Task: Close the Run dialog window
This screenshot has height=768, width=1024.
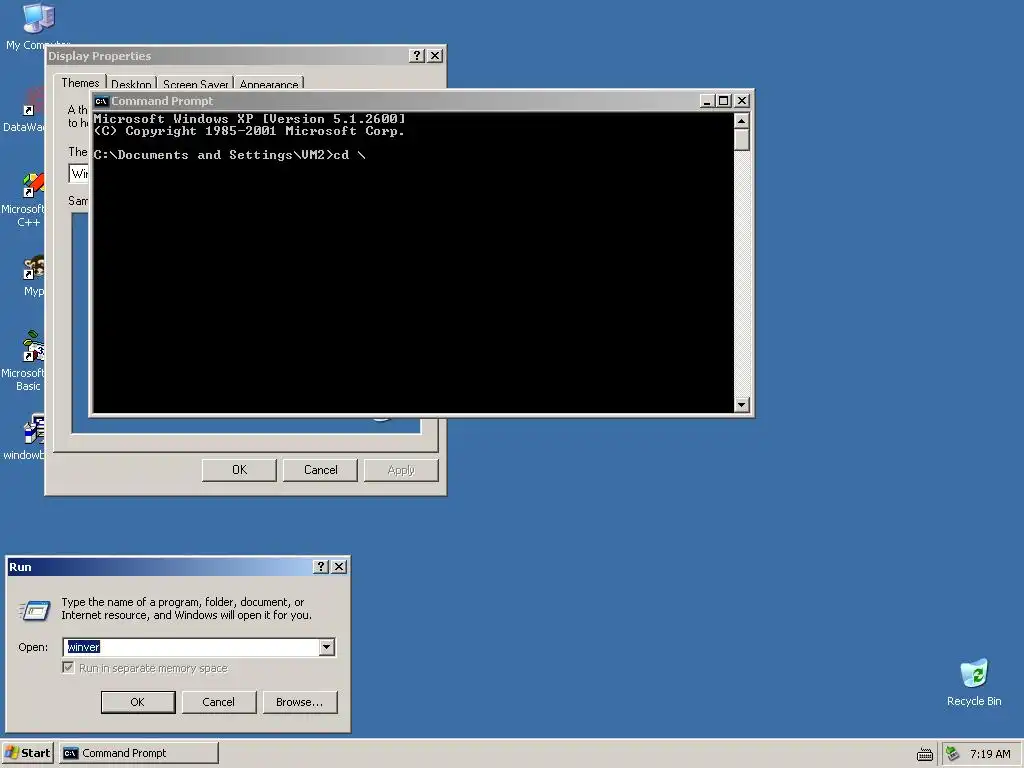Action: [x=339, y=567]
